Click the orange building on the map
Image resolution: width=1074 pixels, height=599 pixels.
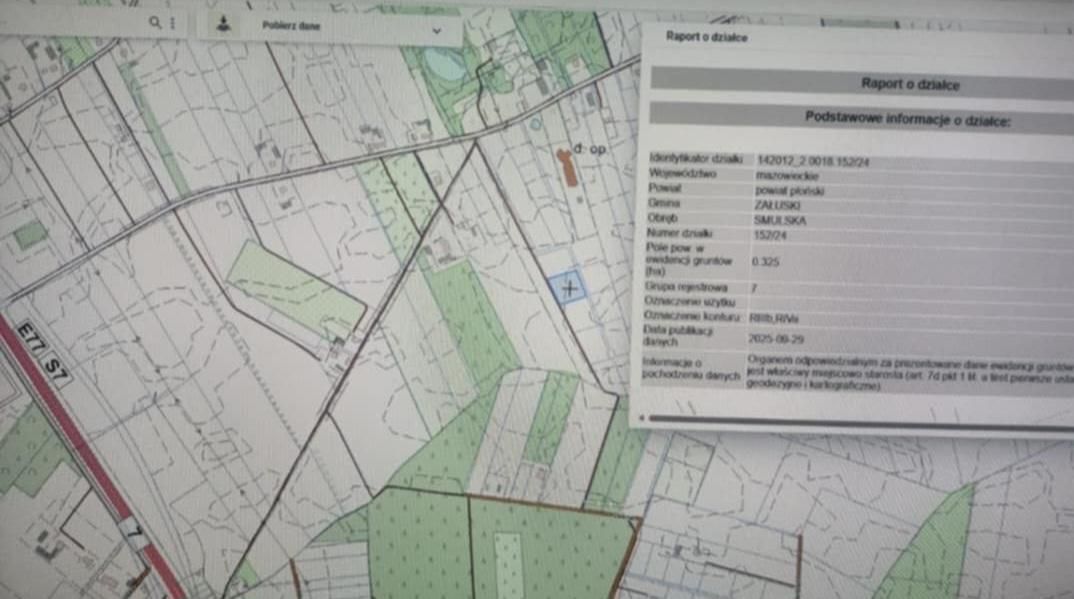[x=567, y=168]
